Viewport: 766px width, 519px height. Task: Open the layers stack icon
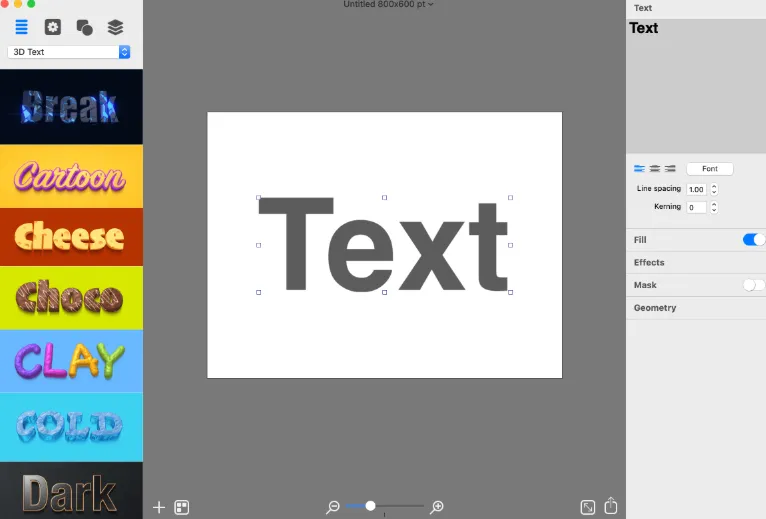click(x=115, y=27)
